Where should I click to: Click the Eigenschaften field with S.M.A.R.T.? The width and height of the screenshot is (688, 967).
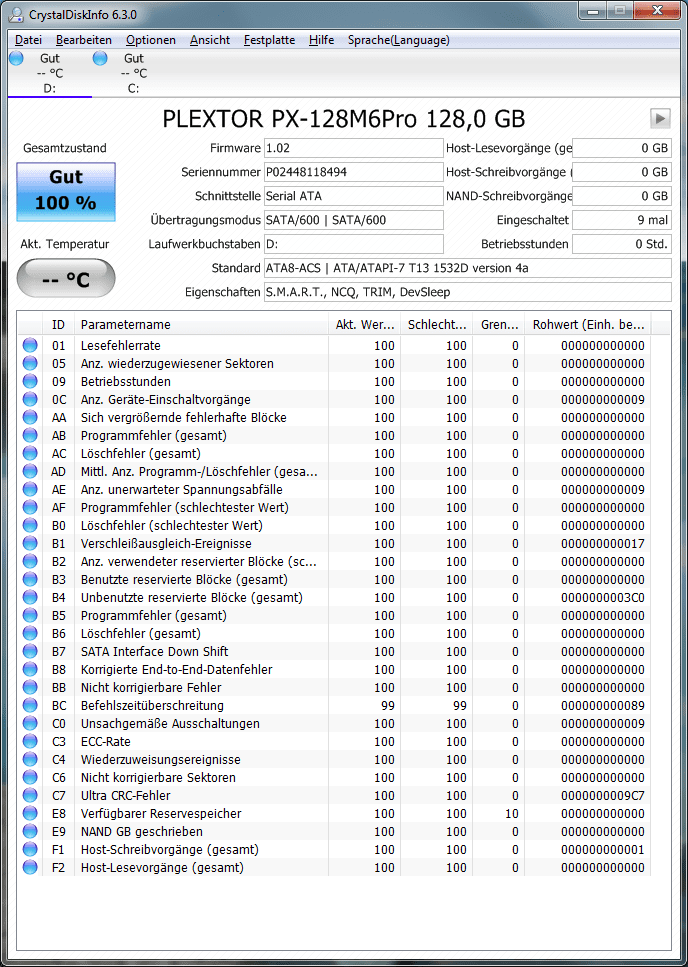[x=468, y=292]
